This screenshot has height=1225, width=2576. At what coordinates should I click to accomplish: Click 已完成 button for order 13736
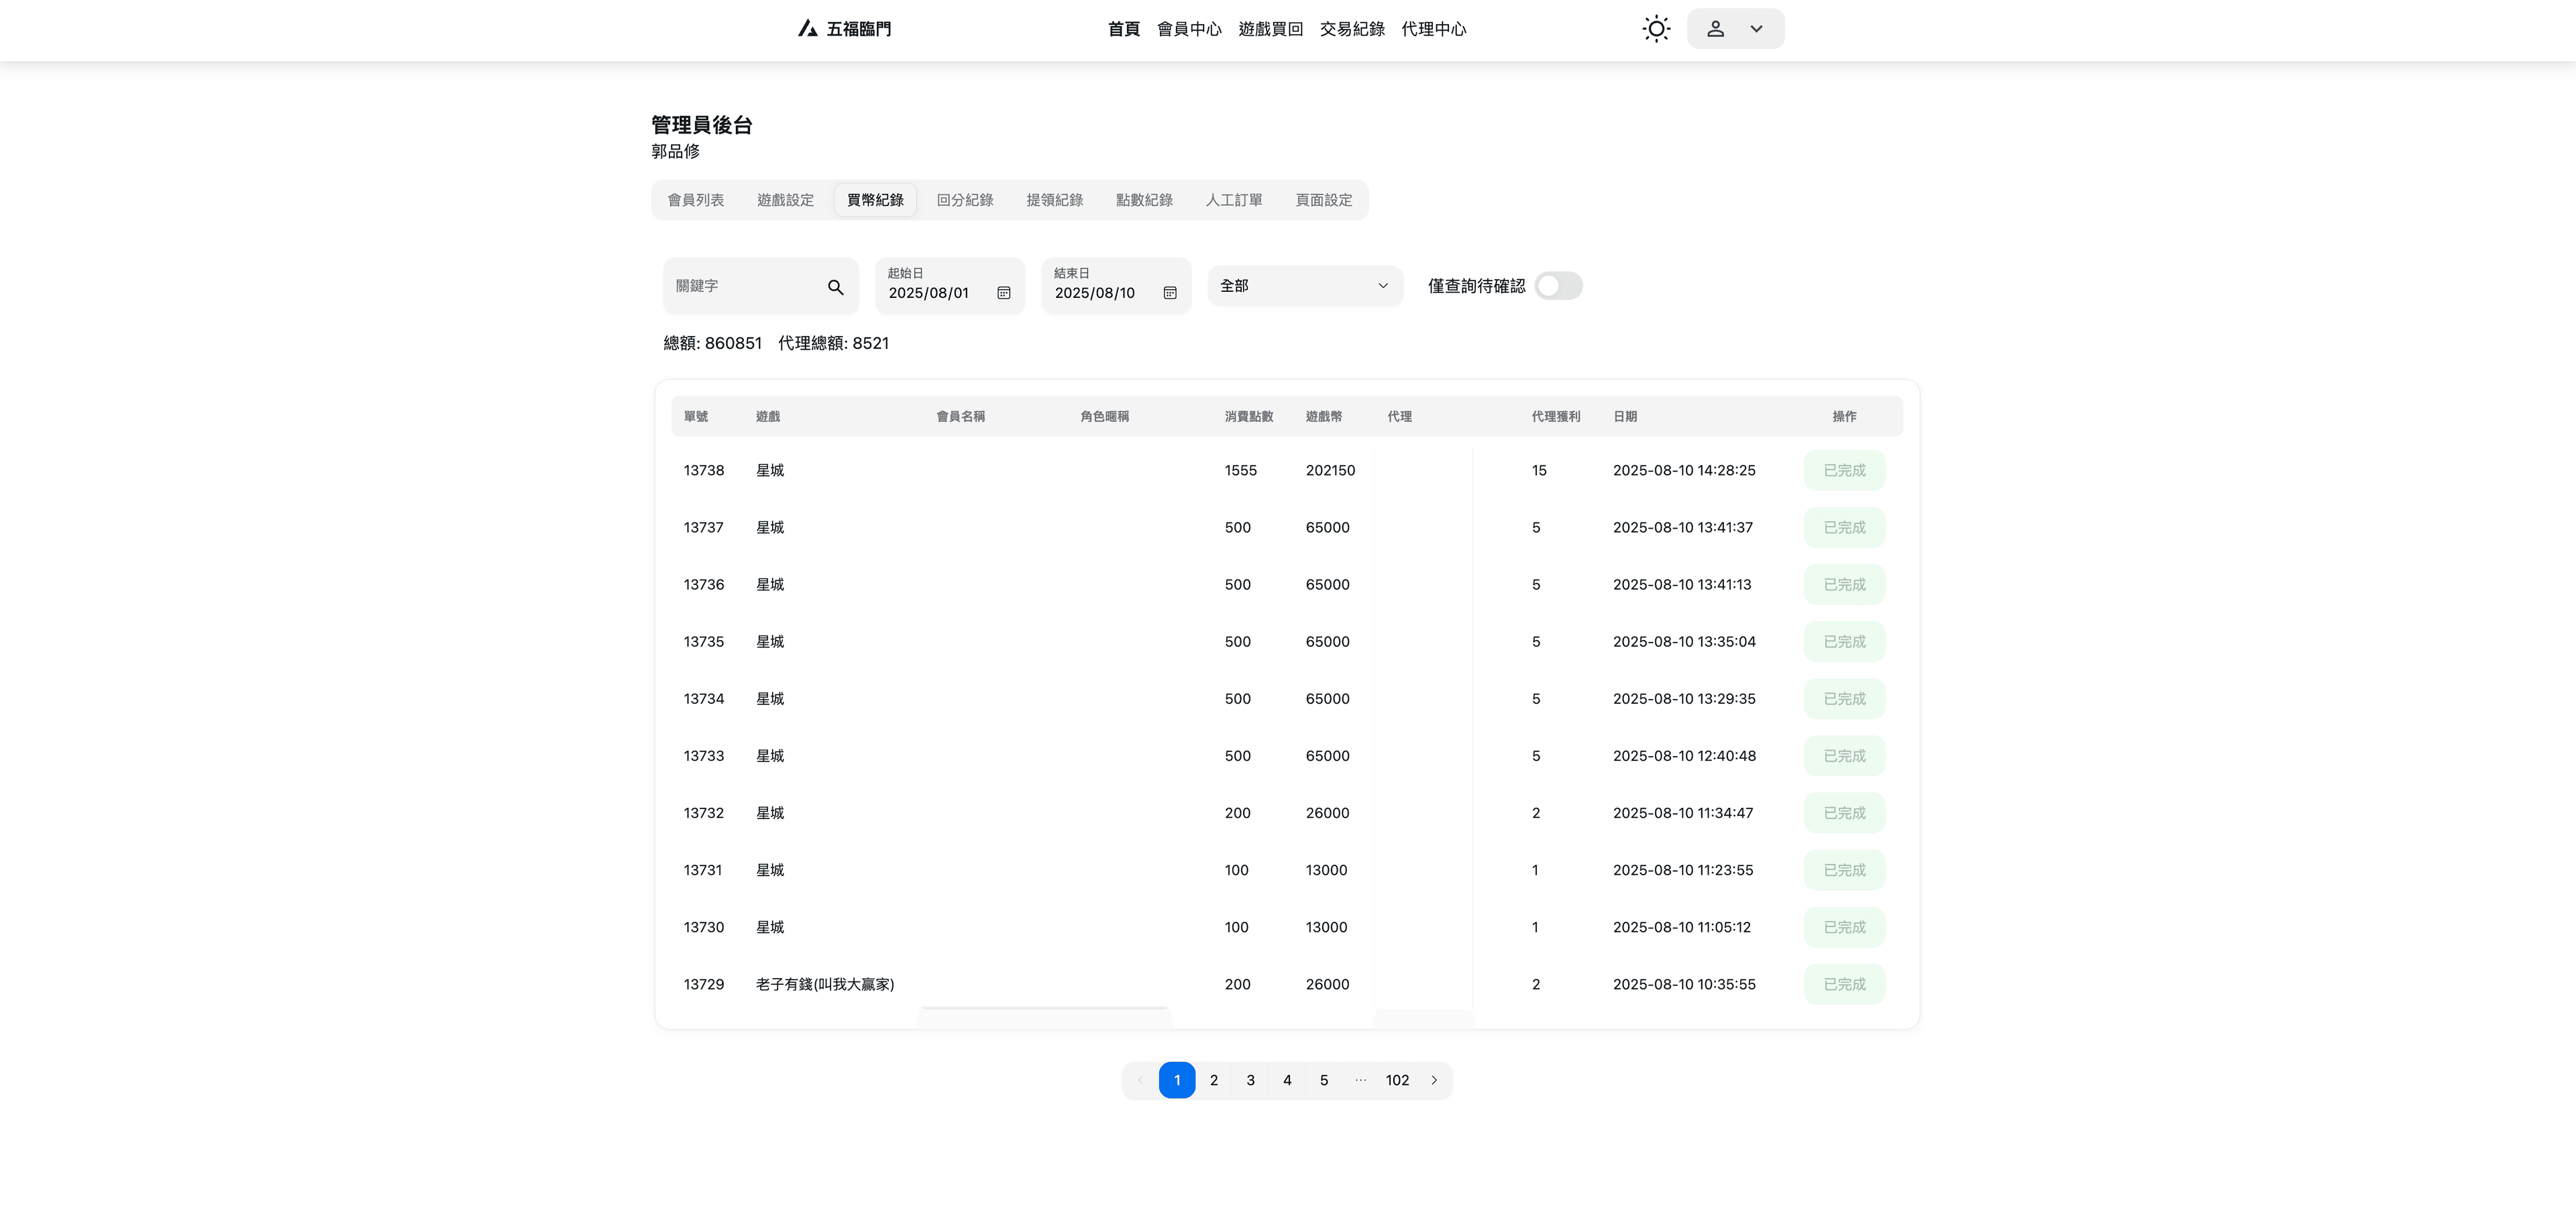coord(1844,584)
